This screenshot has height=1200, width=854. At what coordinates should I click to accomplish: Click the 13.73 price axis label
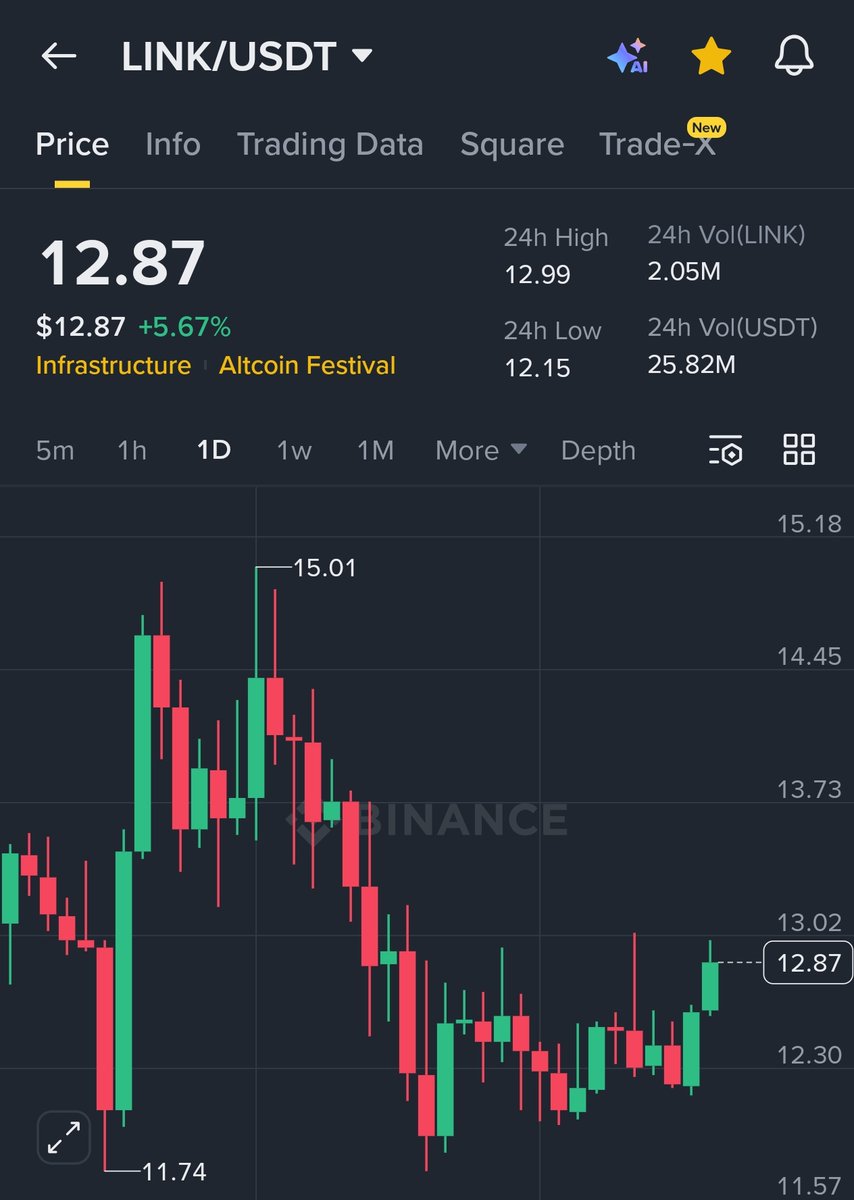(x=809, y=789)
